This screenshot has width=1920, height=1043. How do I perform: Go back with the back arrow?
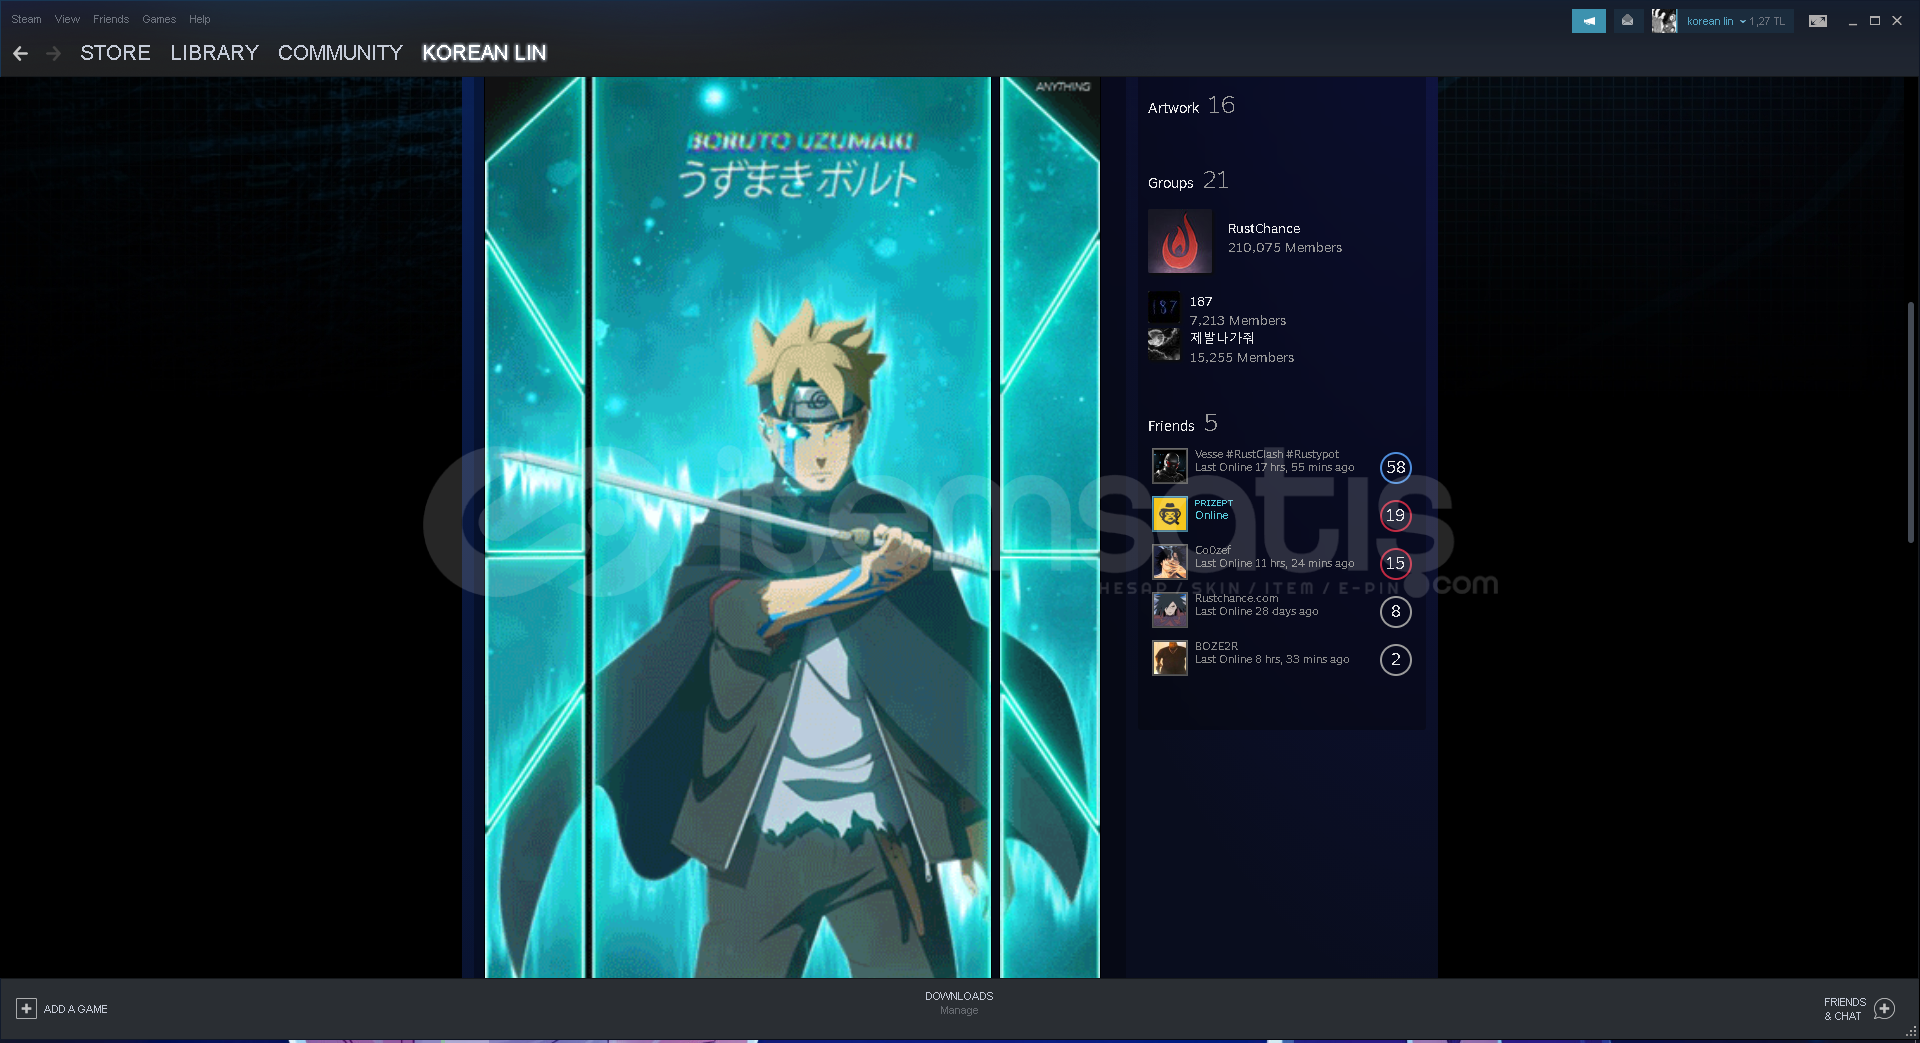click(x=20, y=53)
